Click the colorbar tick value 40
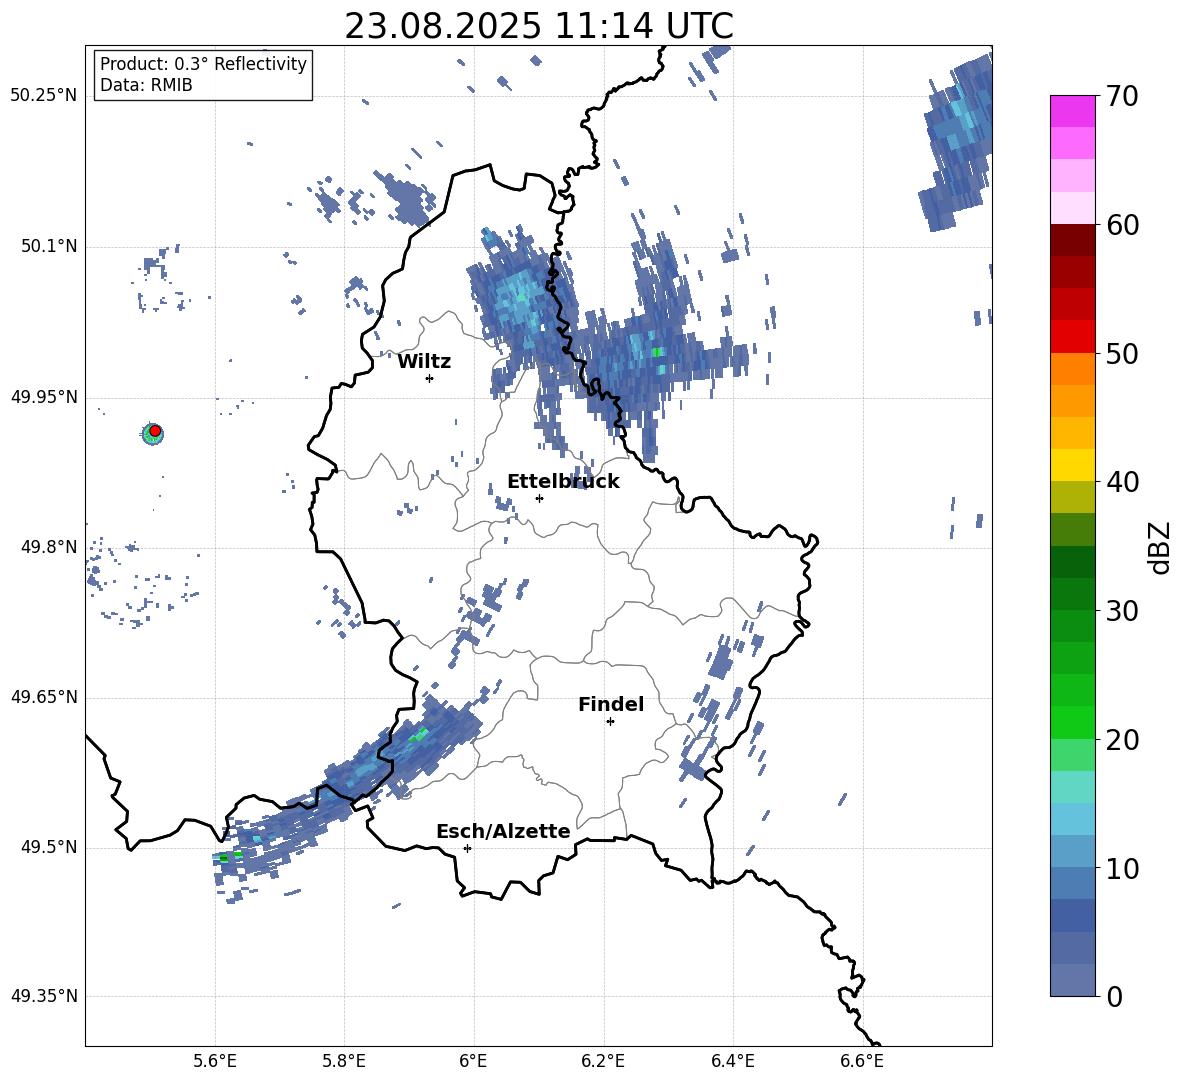 pos(1121,482)
